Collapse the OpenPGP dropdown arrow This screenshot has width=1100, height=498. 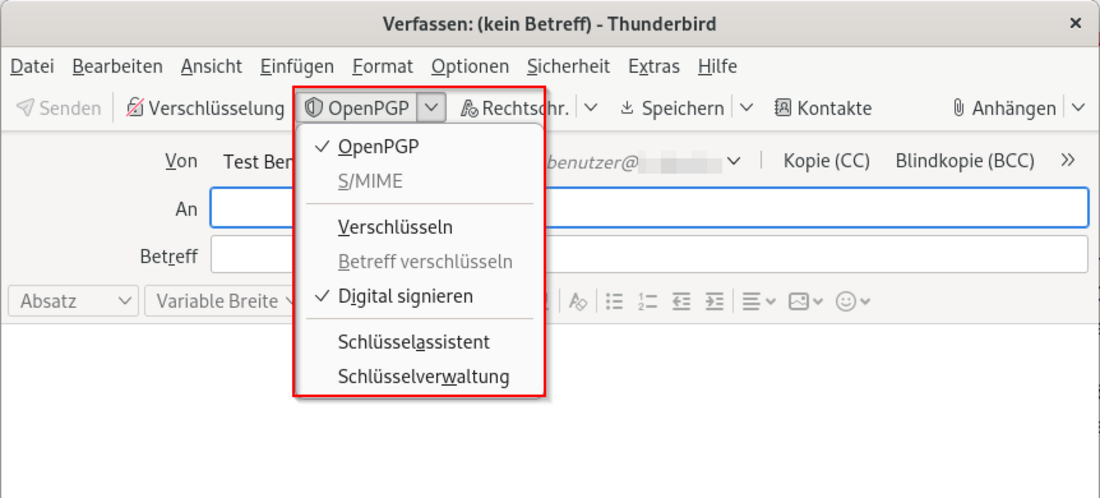tap(432, 108)
